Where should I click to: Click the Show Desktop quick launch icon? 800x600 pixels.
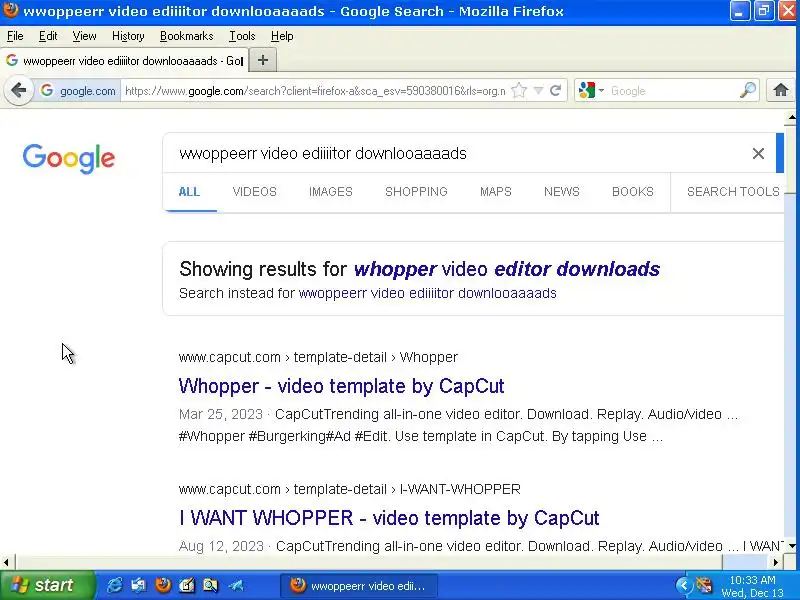tap(138, 585)
